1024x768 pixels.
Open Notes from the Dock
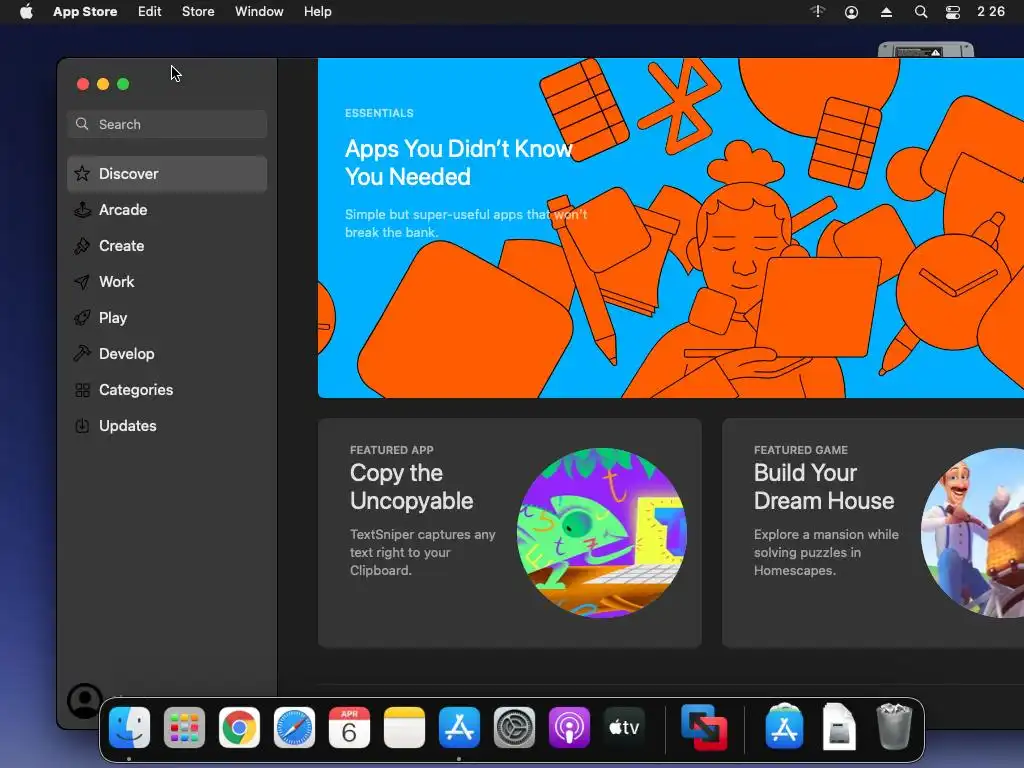coord(404,727)
